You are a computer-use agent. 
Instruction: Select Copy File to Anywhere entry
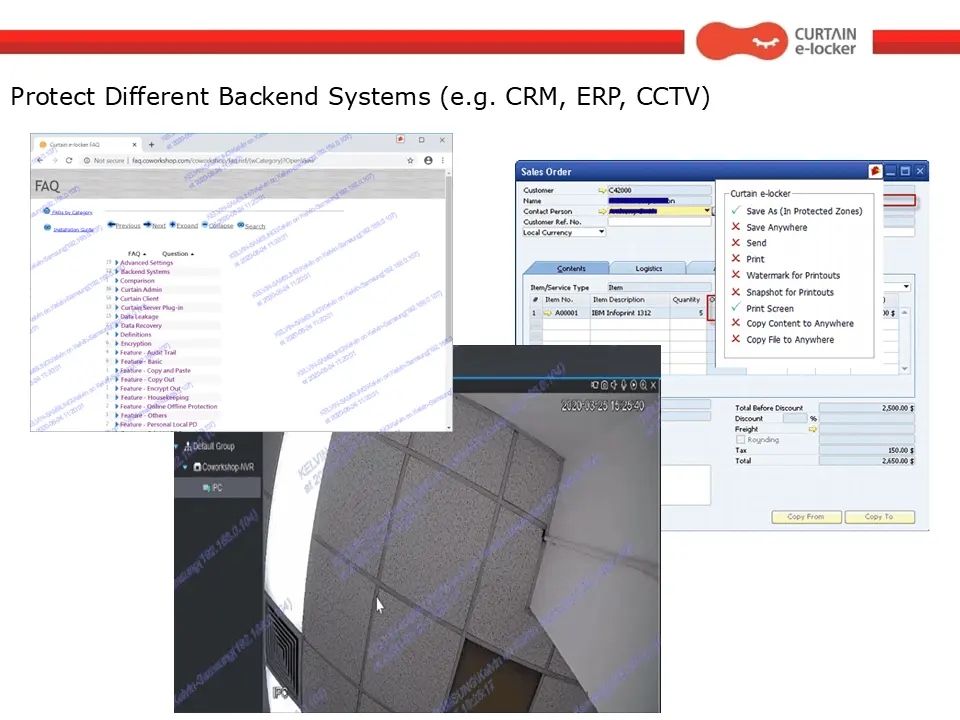tap(790, 339)
